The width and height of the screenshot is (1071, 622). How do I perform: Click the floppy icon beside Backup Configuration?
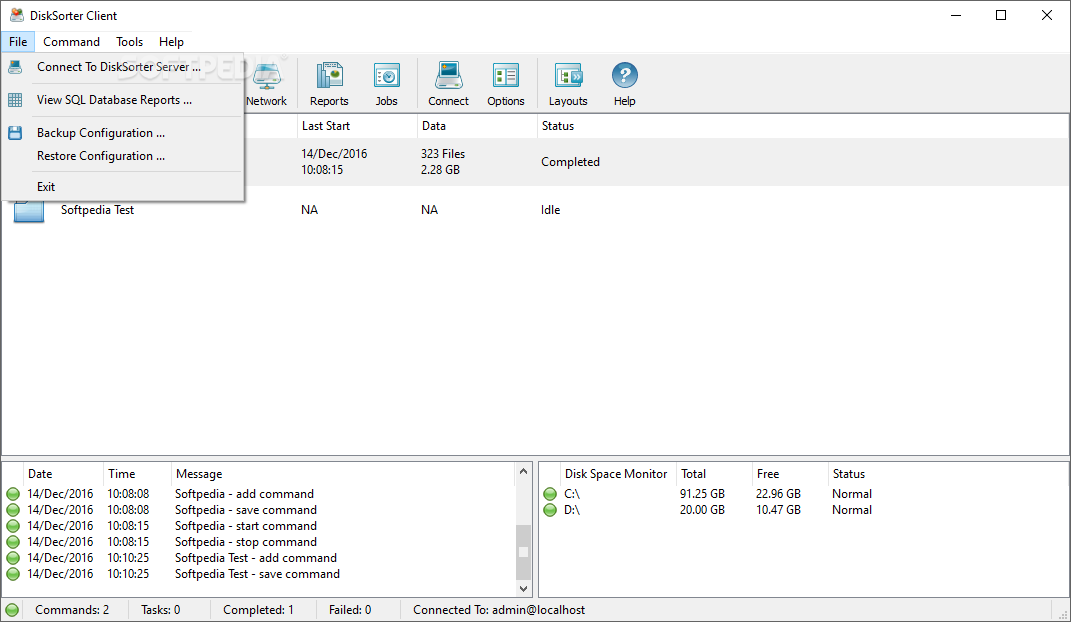coord(15,133)
